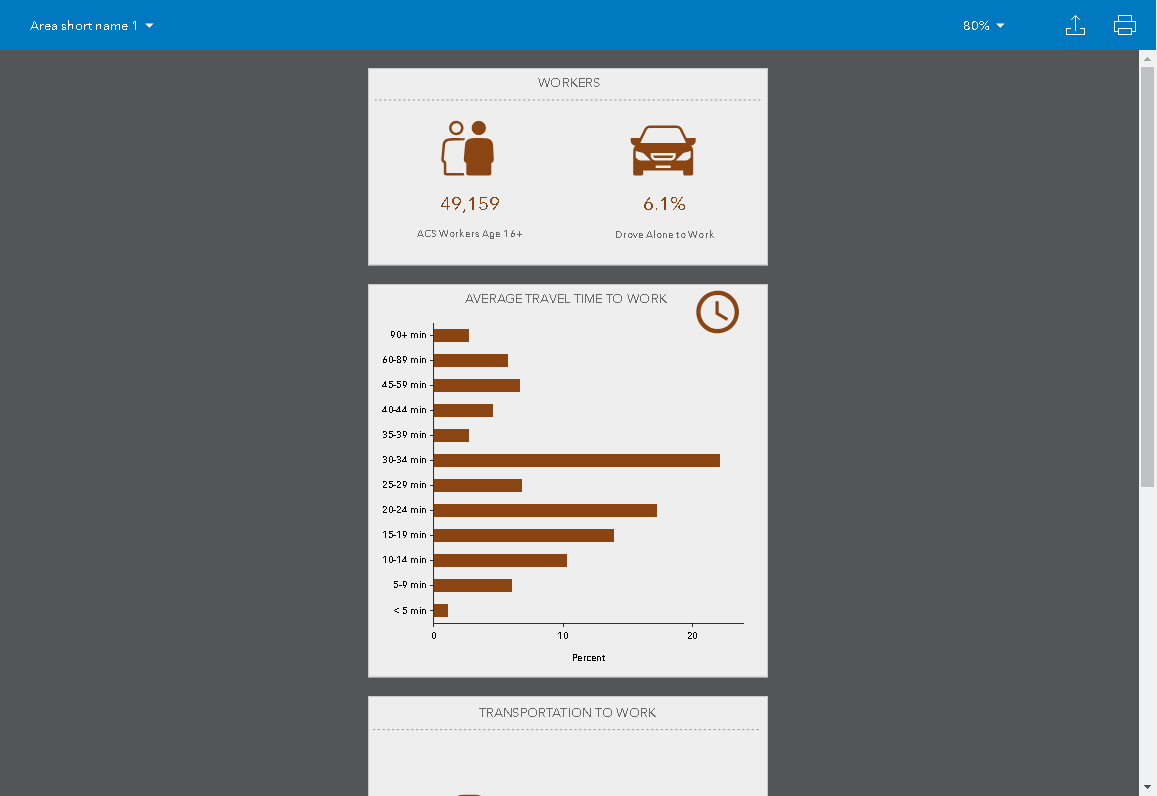Open the 80% zoom level dropdown

pyautogui.click(x=983, y=26)
